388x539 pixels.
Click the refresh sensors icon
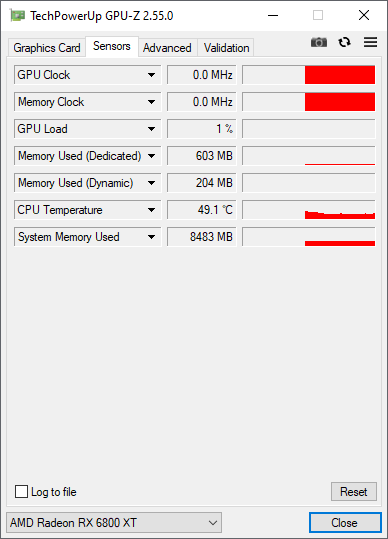344,42
